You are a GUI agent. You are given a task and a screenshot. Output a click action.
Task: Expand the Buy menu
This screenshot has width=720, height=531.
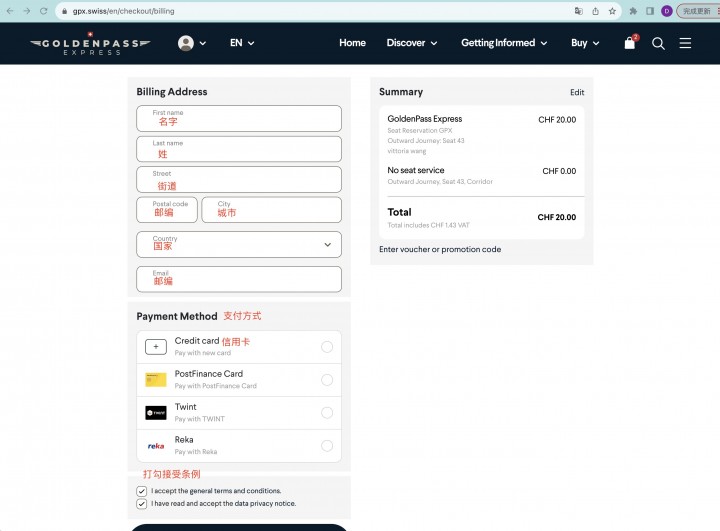tap(585, 43)
